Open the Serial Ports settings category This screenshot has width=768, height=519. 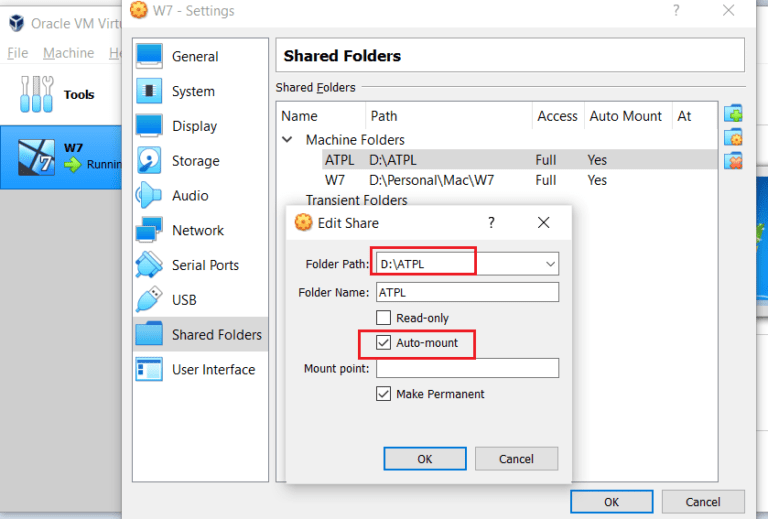pyautogui.click(x=201, y=265)
